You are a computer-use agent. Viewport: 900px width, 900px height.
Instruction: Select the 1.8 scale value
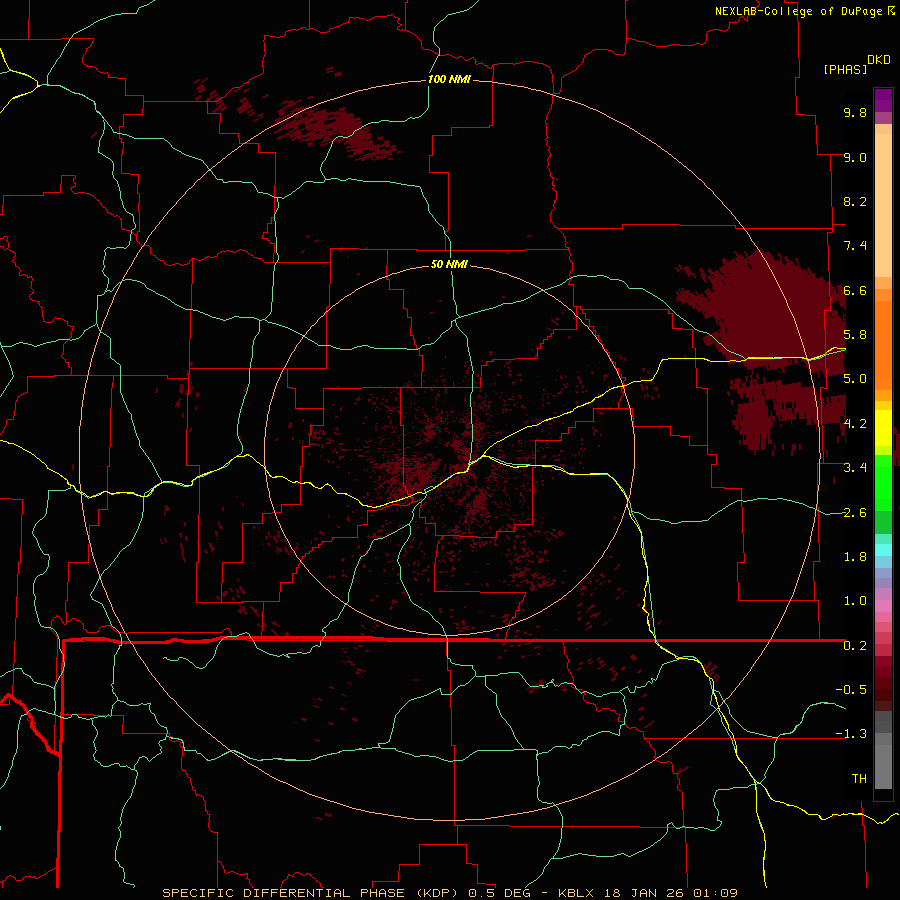coord(855,557)
